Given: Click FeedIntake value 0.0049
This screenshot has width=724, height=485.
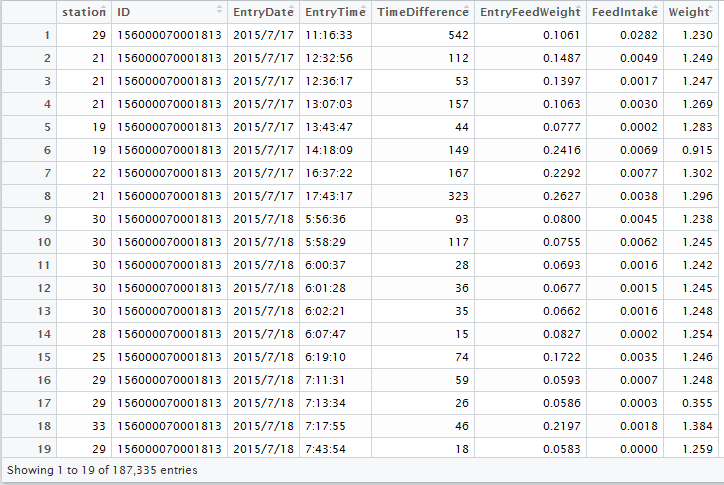Looking at the screenshot, I should 639,58.
